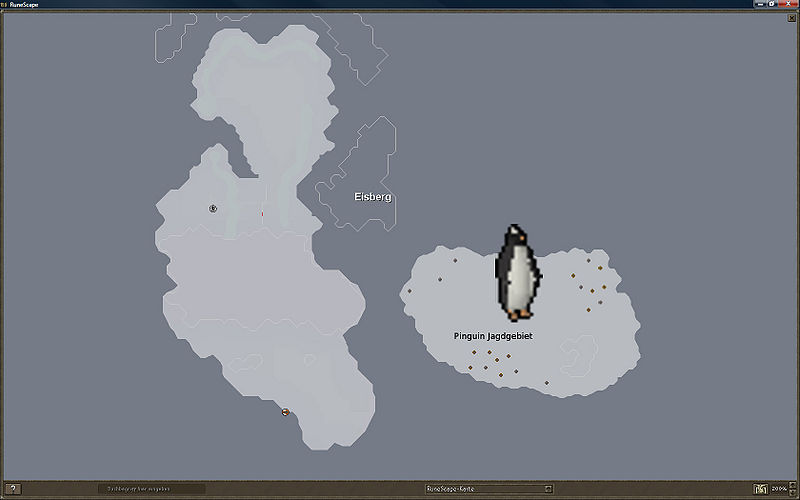Select the Pinguin Jagdgebiet map label

tap(493, 336)
